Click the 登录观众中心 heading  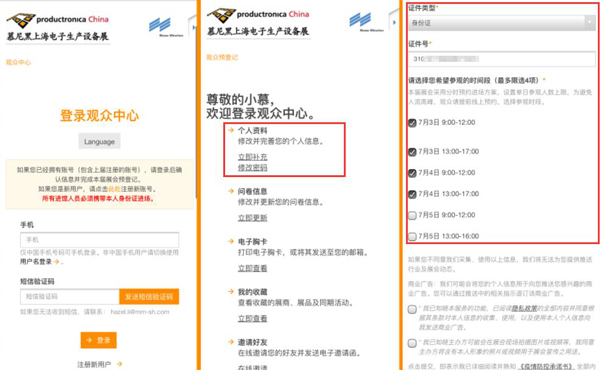pyautogui.click(x=99, y=116)
